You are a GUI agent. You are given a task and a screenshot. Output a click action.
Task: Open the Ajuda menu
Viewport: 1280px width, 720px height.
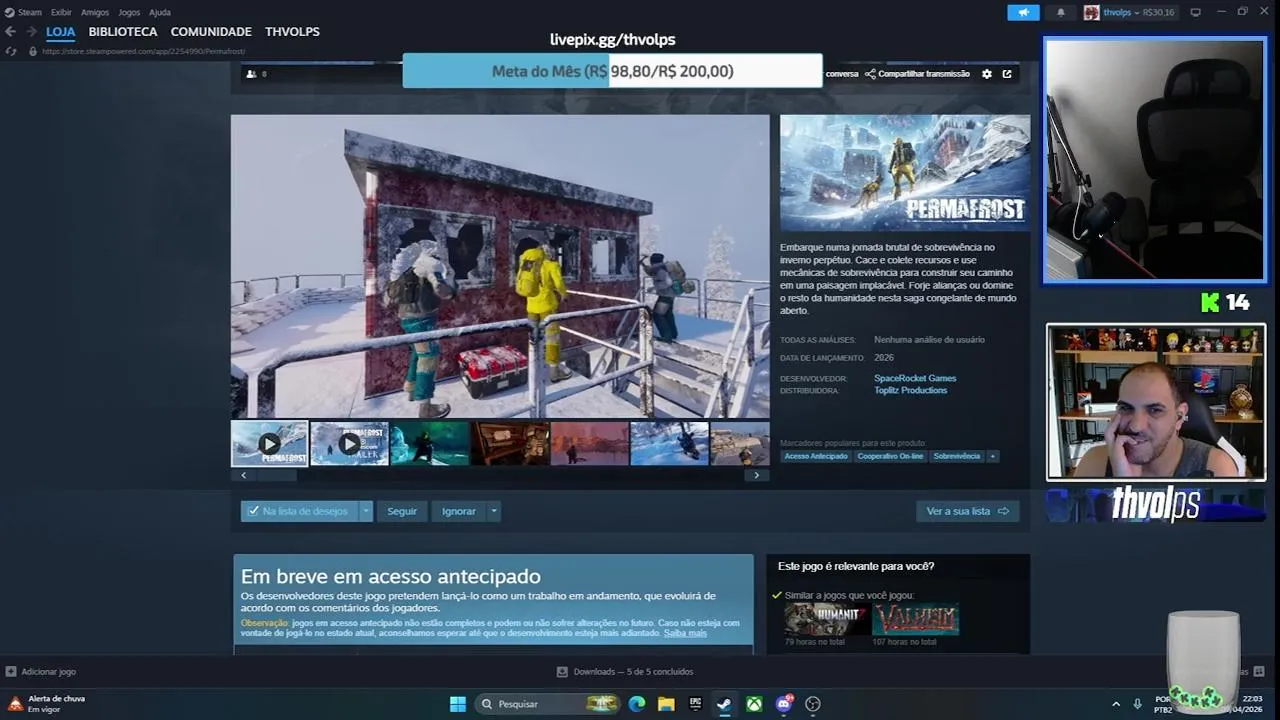pyautogui.click(x=160, y=13)
